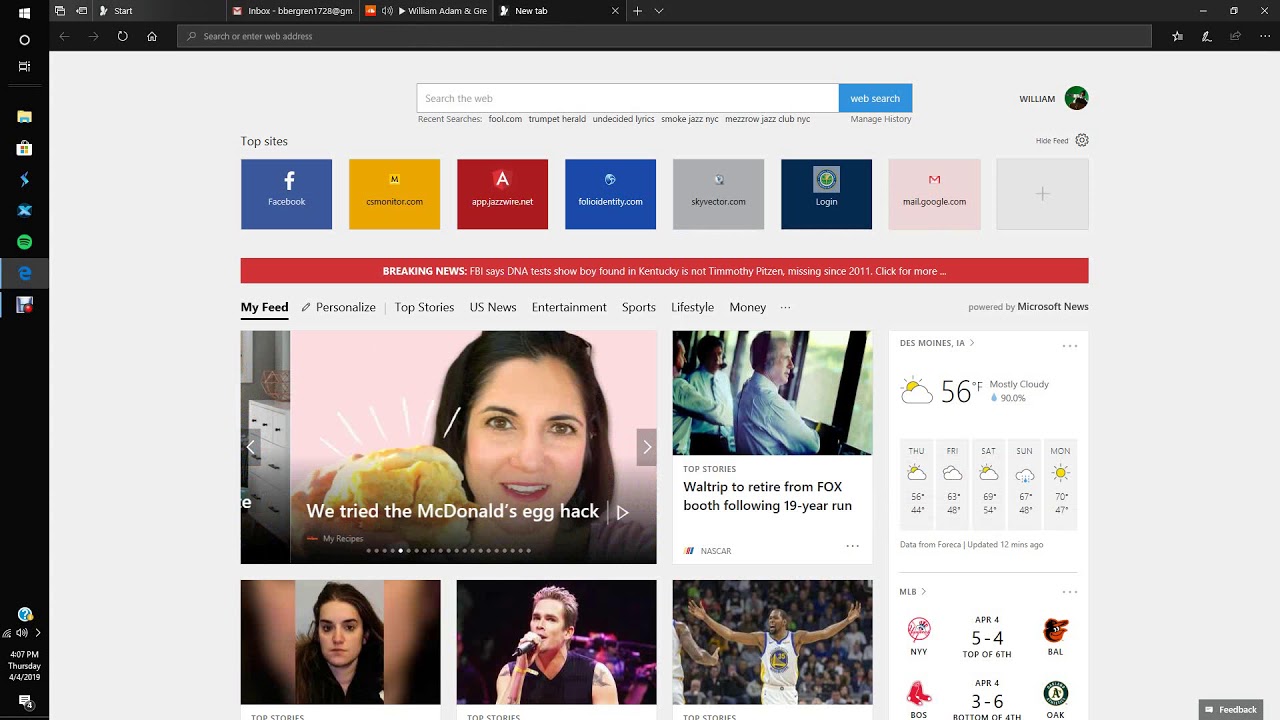Image resolution: width=1280 pixels, height=720 pixels.
Task: Mute the William Adam tab audio
Action: coord(386,11)
